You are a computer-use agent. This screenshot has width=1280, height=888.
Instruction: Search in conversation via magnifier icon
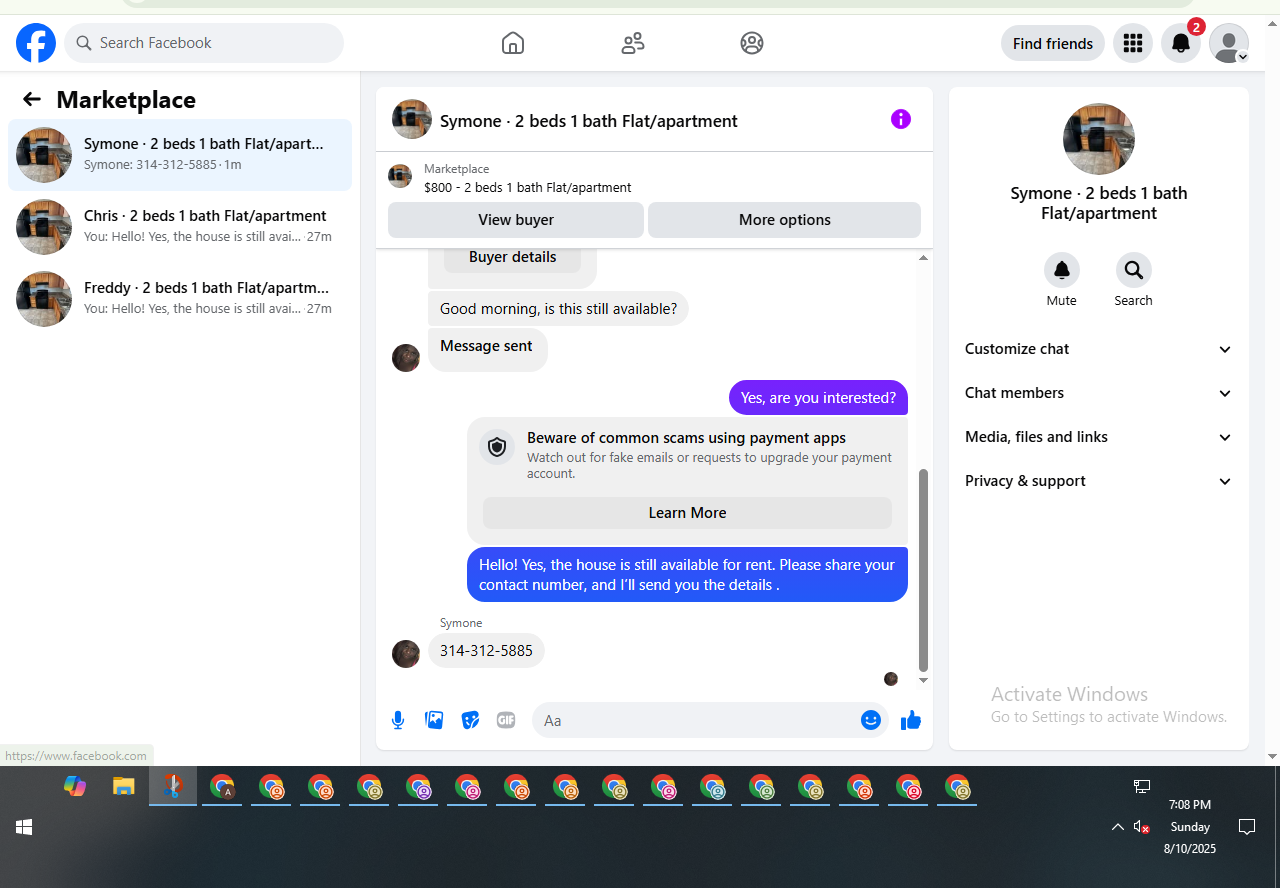coord(1134,270)
